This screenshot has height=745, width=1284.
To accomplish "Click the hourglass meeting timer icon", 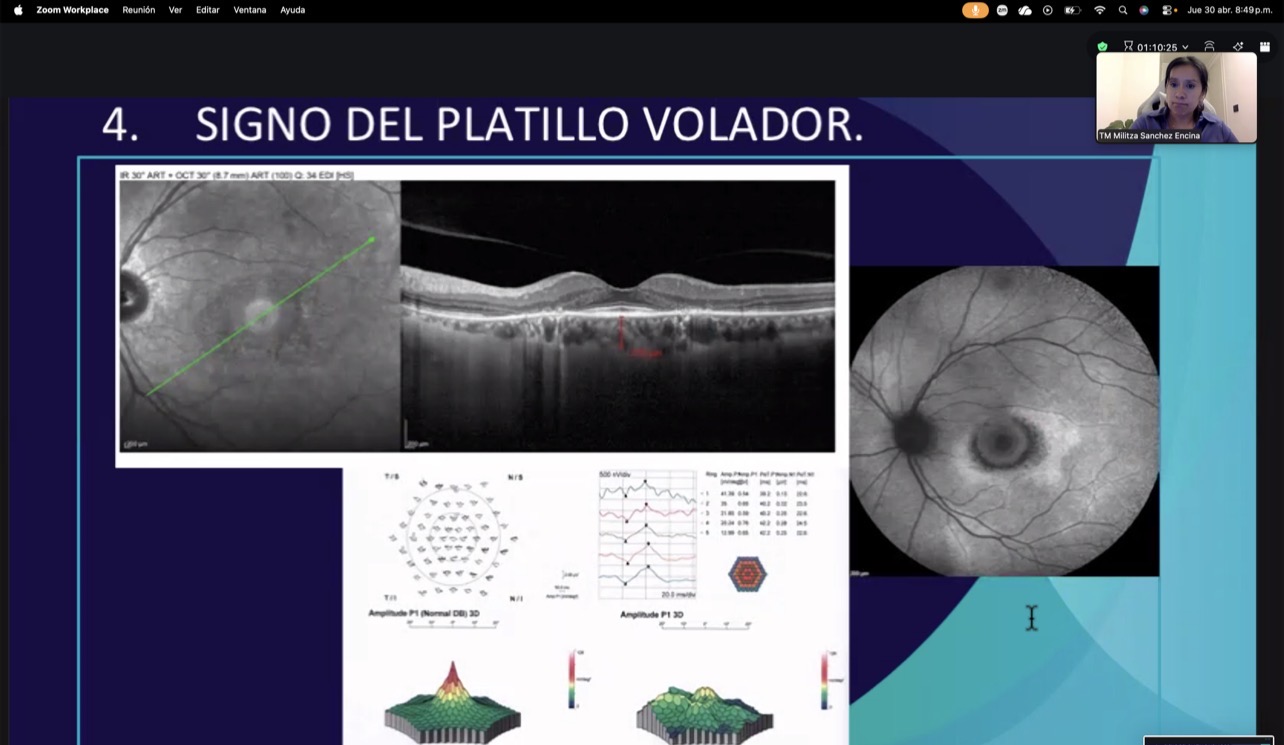I will point(1128,46).
